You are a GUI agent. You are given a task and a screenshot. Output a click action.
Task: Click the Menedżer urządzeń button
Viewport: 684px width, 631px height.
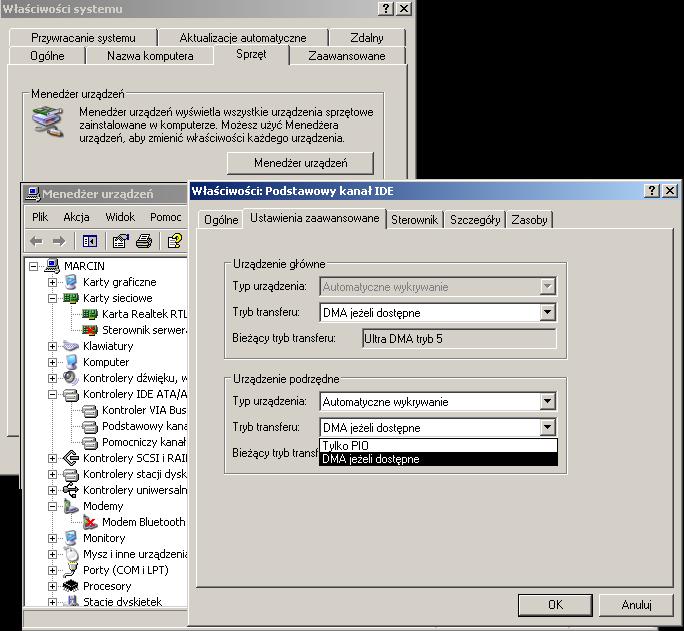point(301,163)
